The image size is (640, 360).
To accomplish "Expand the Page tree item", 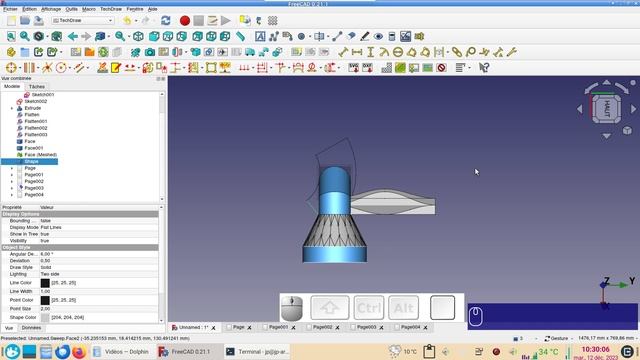I will (x=12, y=168).
